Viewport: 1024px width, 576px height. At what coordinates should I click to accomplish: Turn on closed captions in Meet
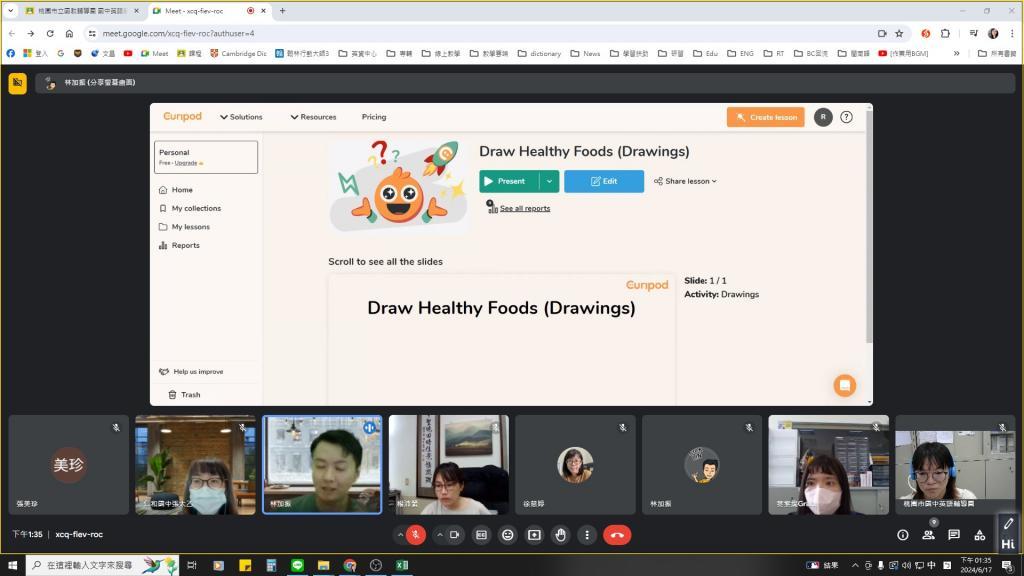(481, 535)
